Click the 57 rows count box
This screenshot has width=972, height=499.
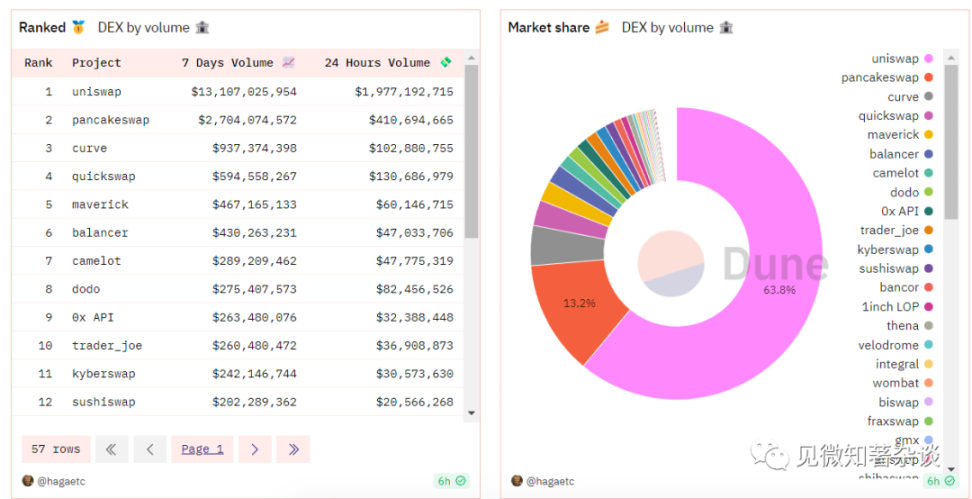tap(56, 449)
